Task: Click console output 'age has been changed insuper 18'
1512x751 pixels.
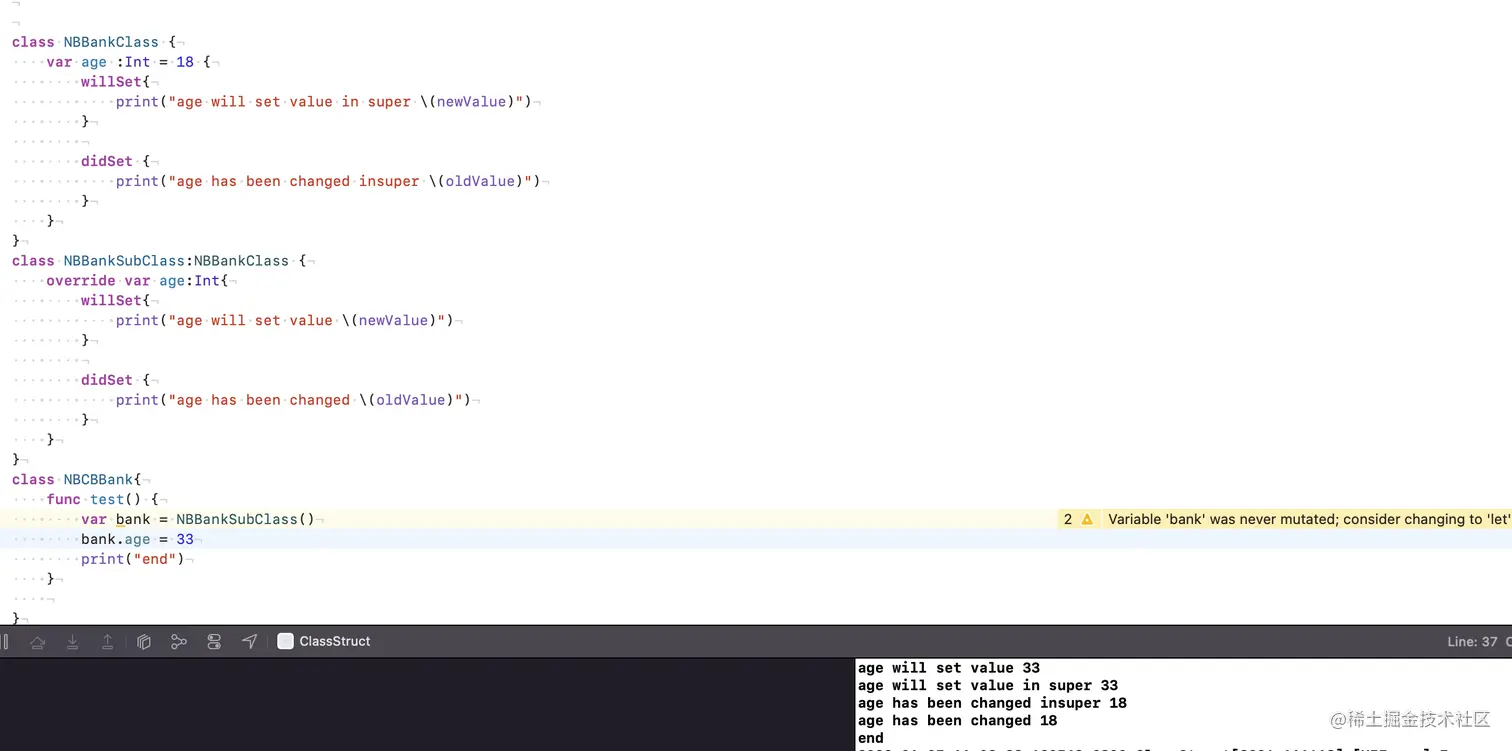Action: point(992,703)
